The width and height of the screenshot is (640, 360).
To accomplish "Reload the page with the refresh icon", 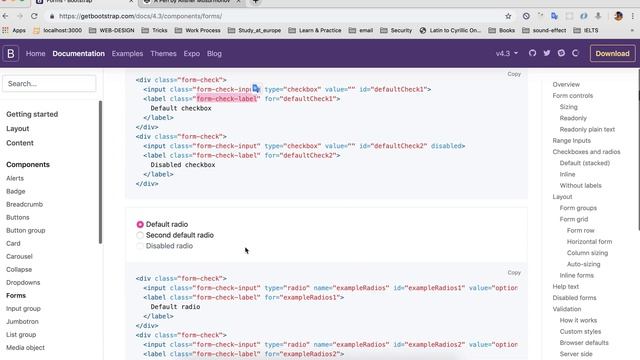I will point(34,16).
